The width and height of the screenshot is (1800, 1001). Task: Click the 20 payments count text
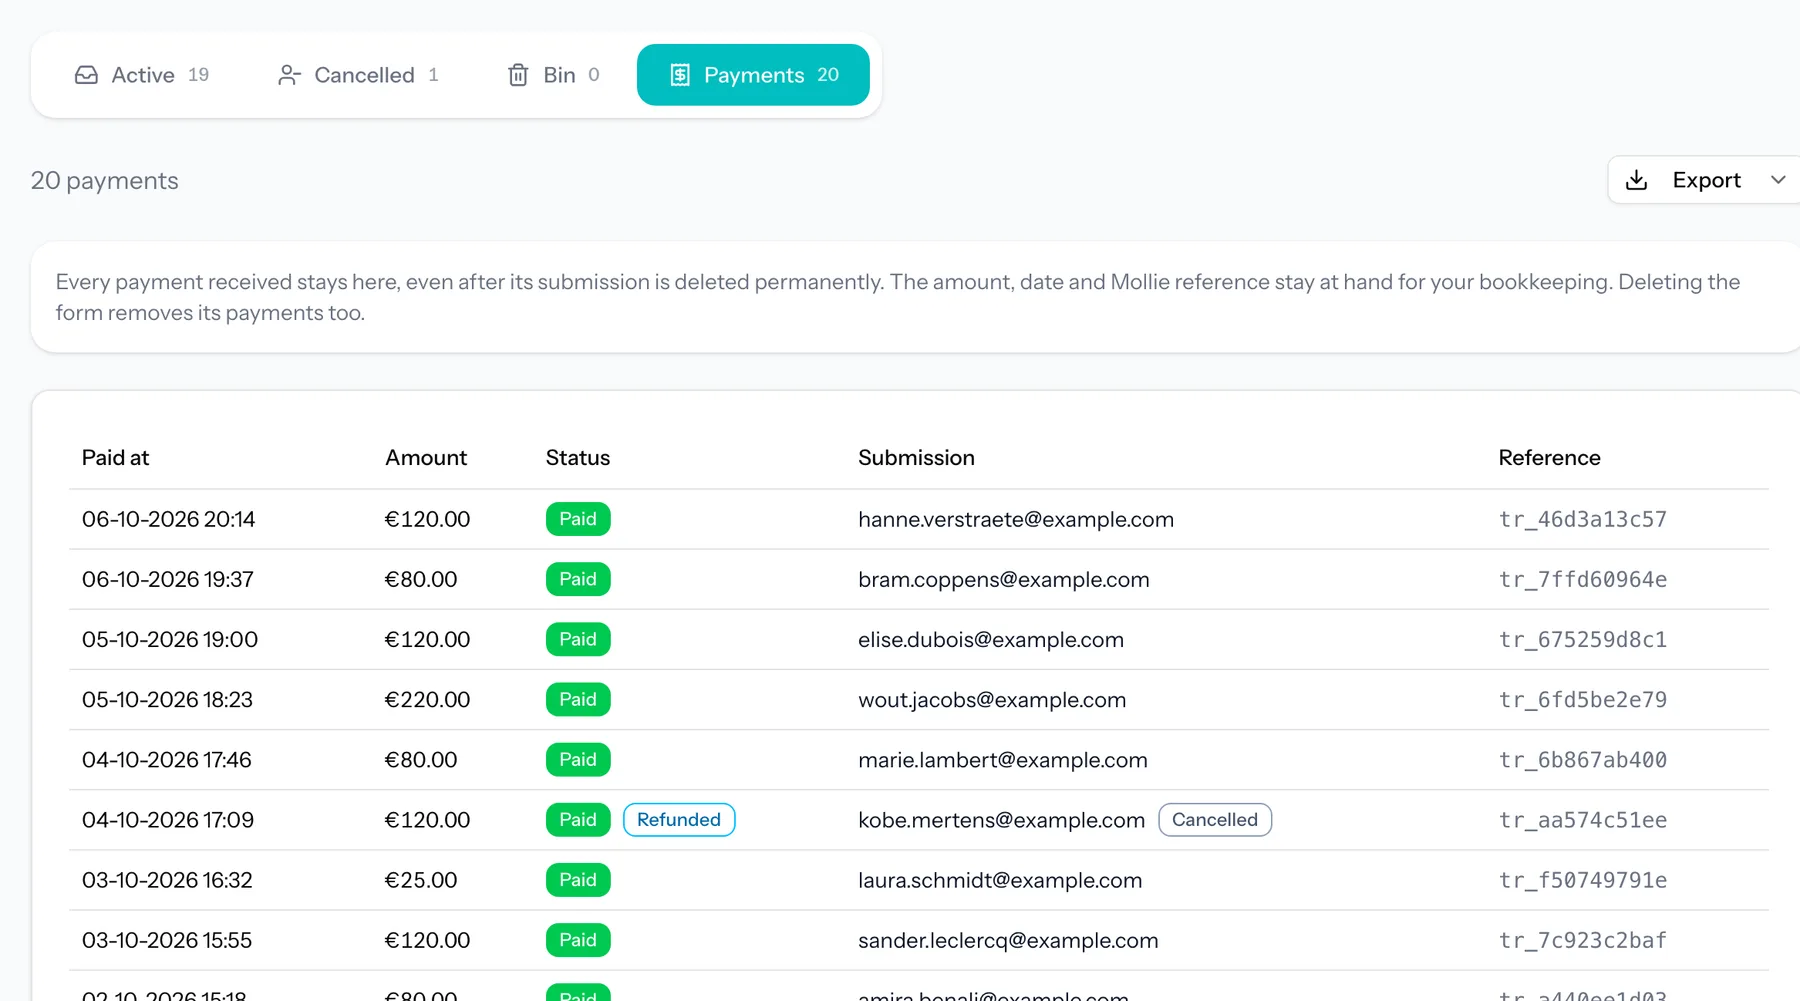pos(105,181)
